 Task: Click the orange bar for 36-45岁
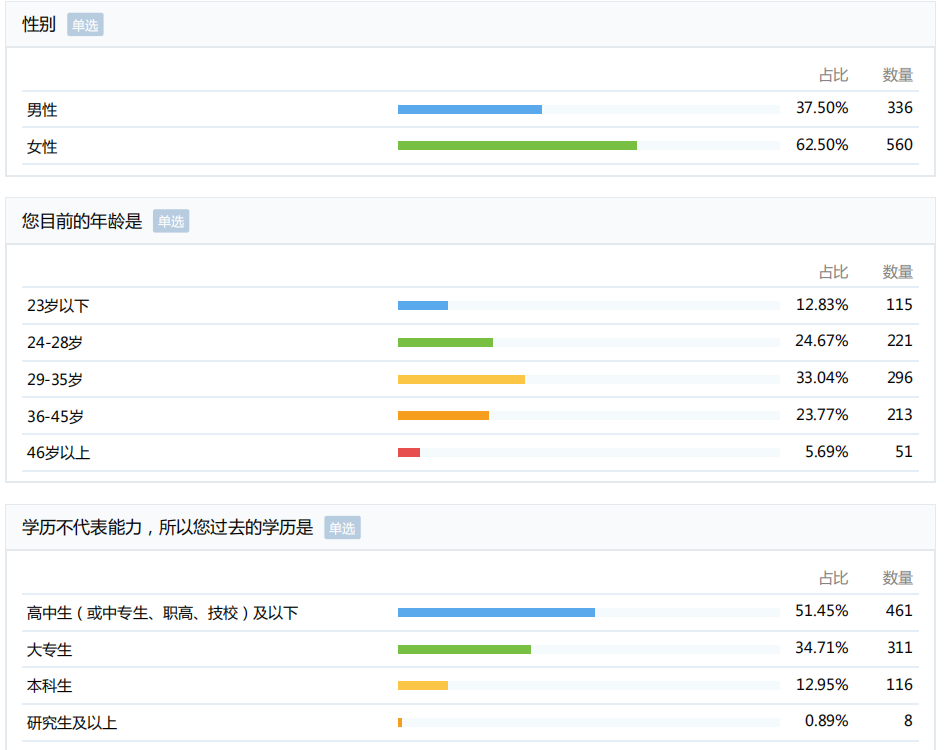pyautogui.click(x=443, y=414)
